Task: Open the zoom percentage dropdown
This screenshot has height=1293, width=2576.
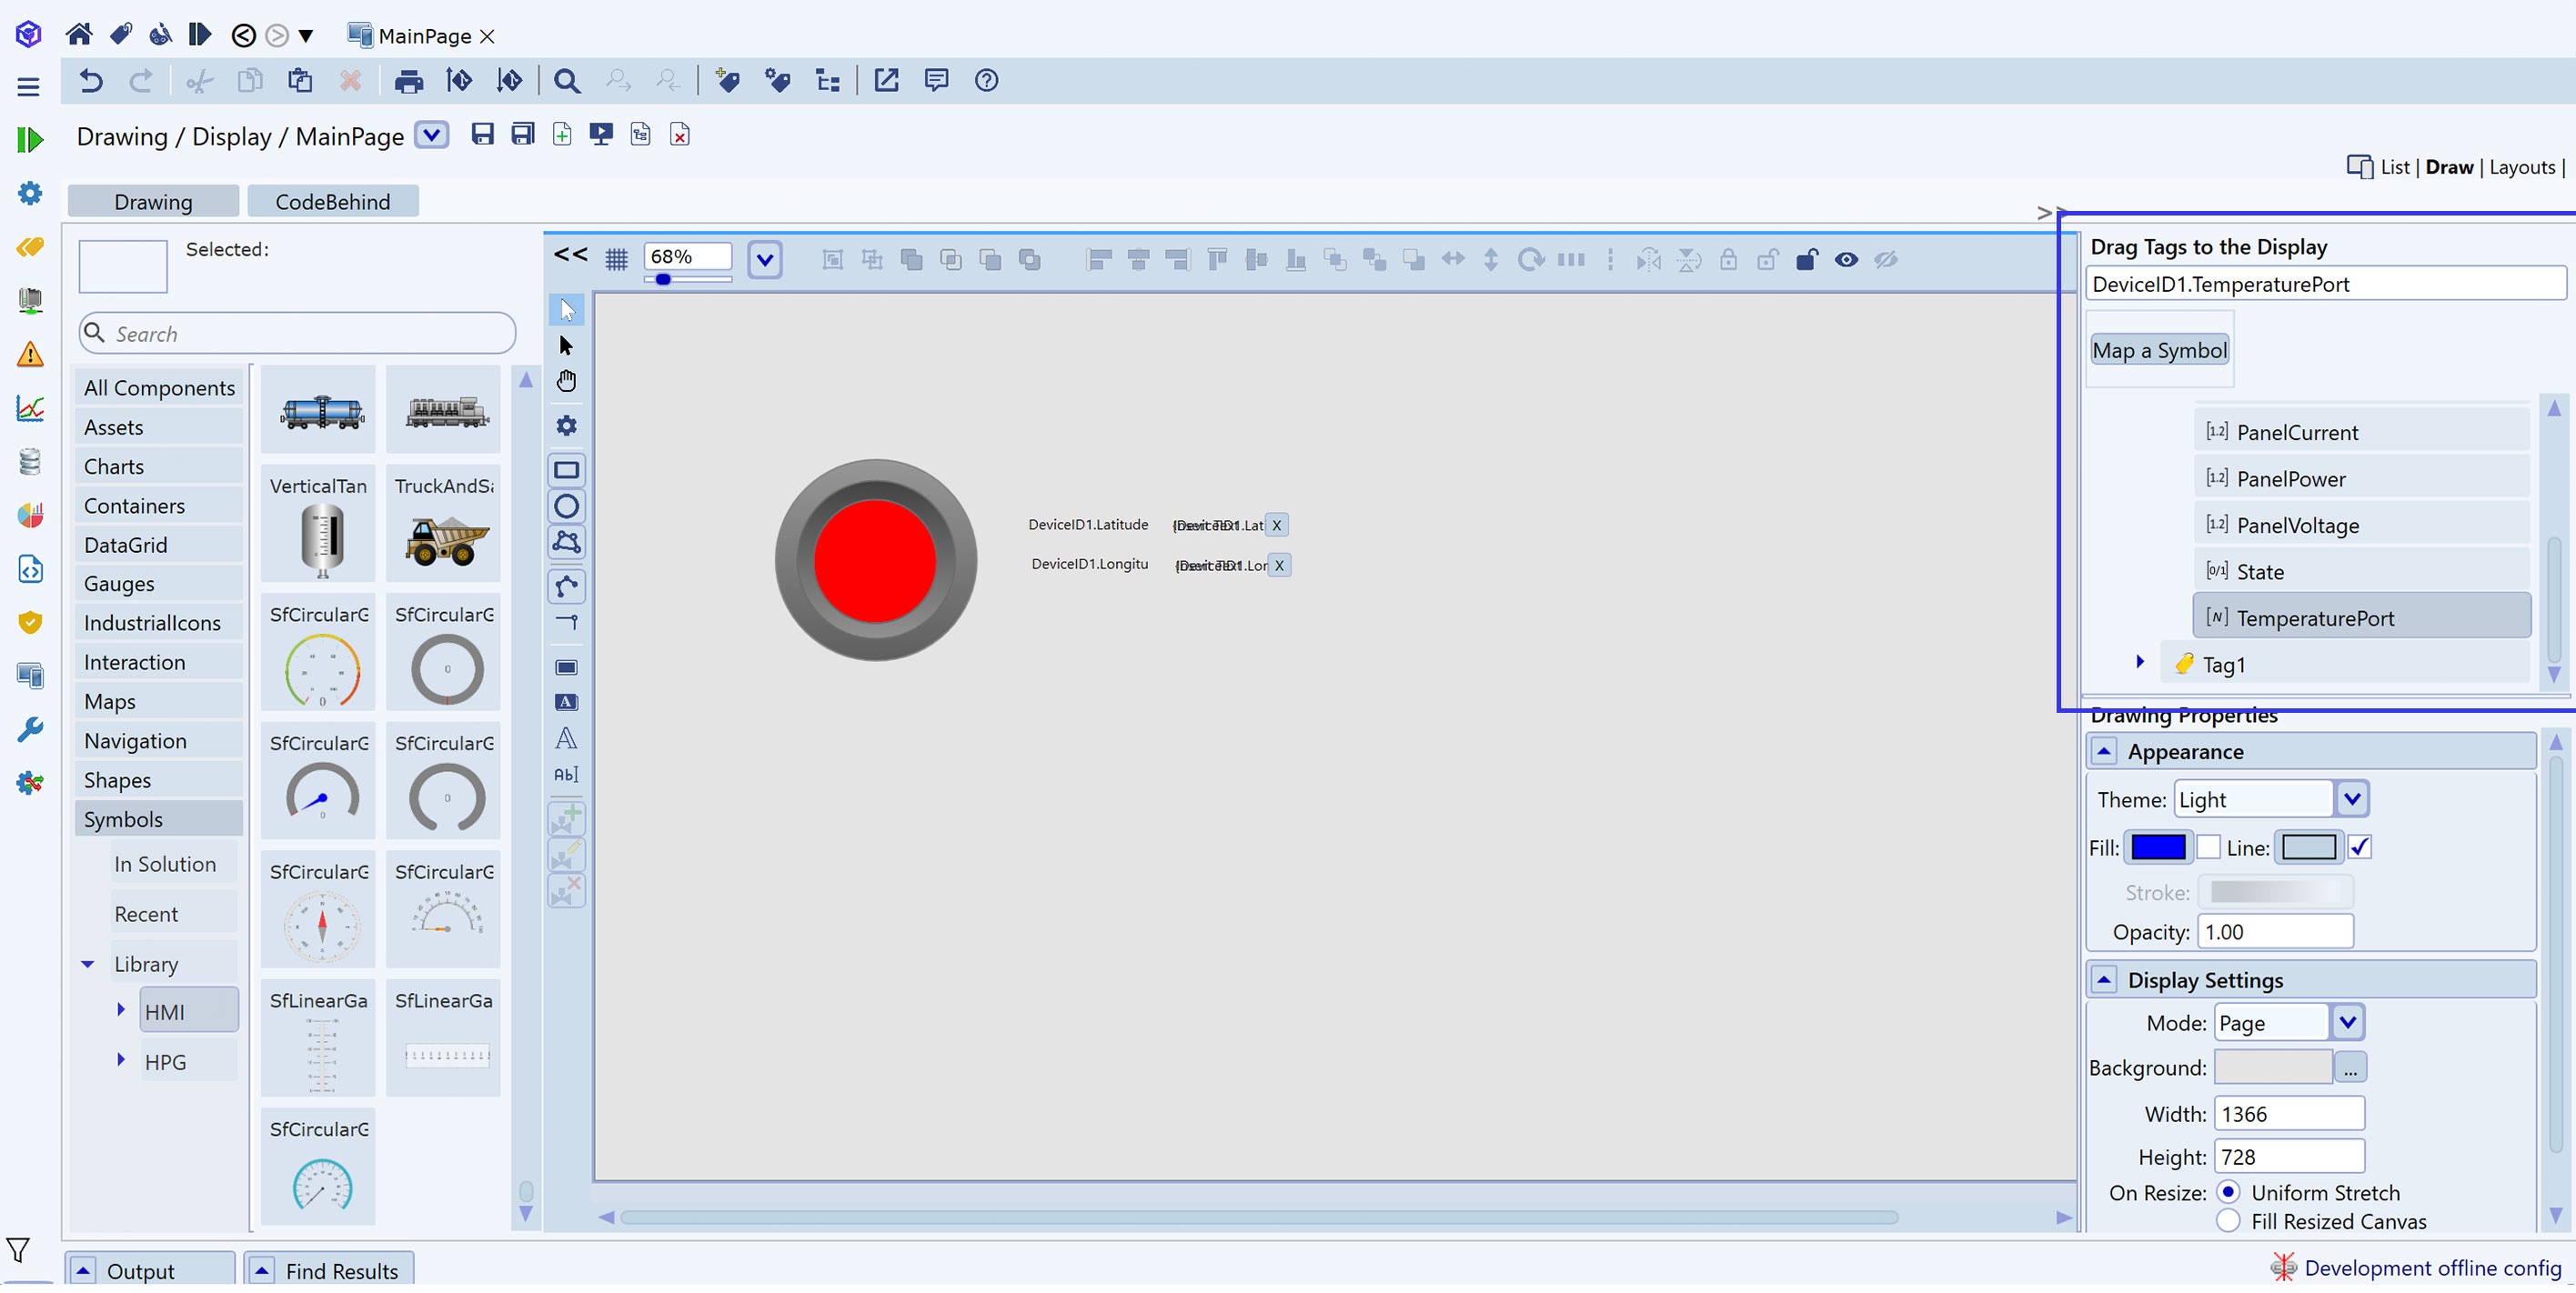Action: tap(764, 260)
